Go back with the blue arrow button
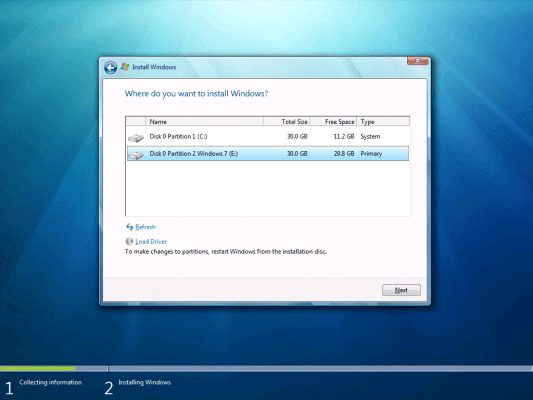 point(110,68)
